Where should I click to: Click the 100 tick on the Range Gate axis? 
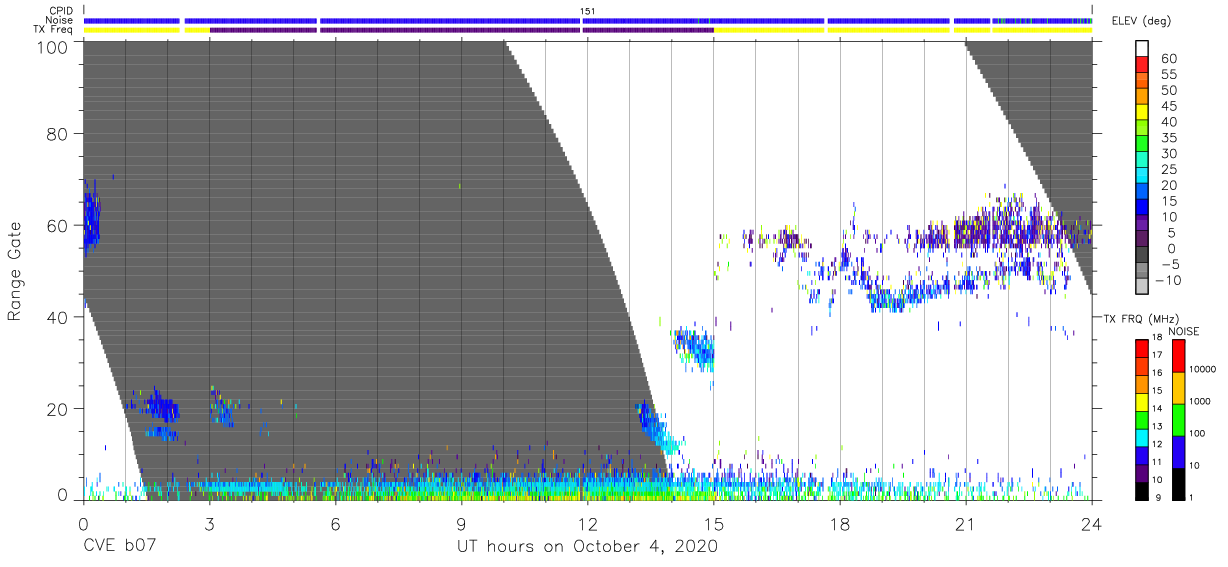coord(54,46)
